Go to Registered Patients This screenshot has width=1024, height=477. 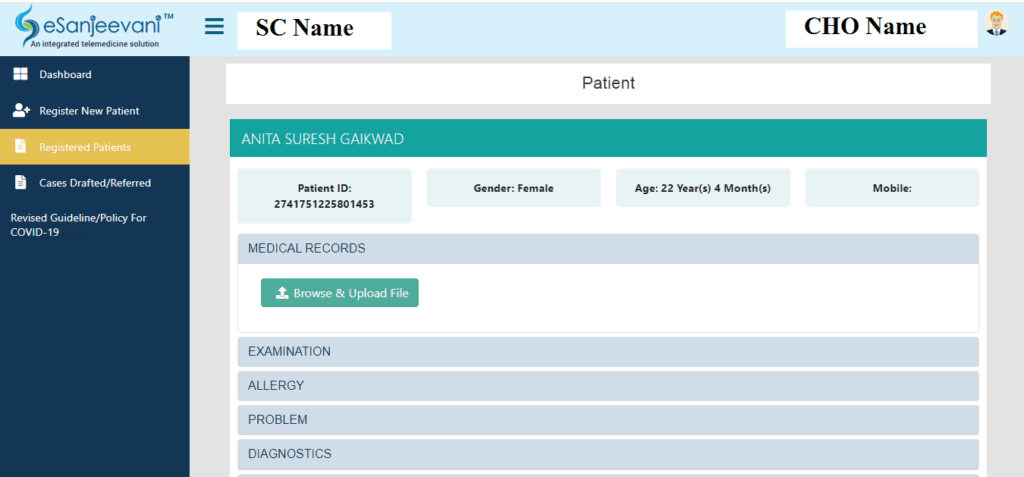(95, 147)
